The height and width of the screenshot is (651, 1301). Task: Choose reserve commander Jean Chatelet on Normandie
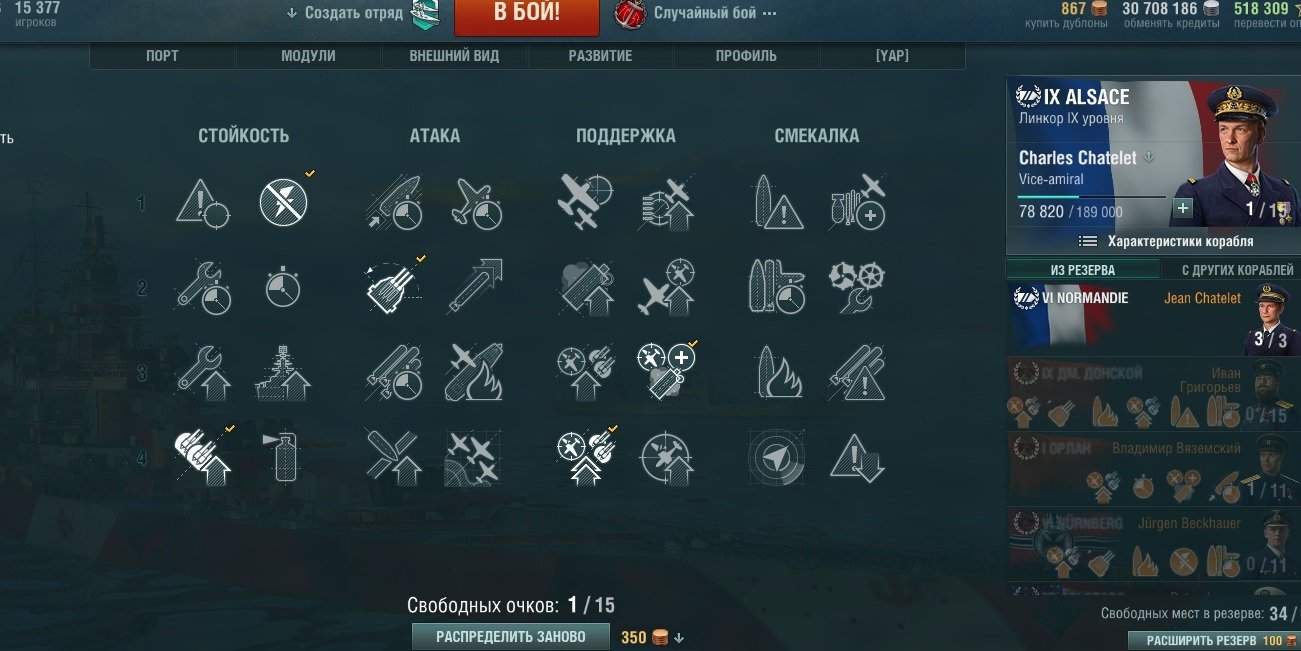pos(1153,318)
